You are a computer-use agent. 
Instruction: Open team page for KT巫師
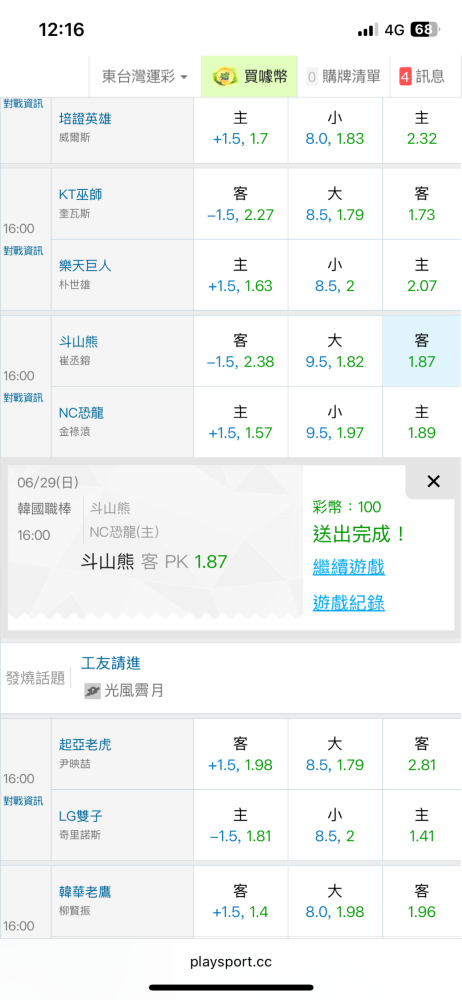point(80,194)
